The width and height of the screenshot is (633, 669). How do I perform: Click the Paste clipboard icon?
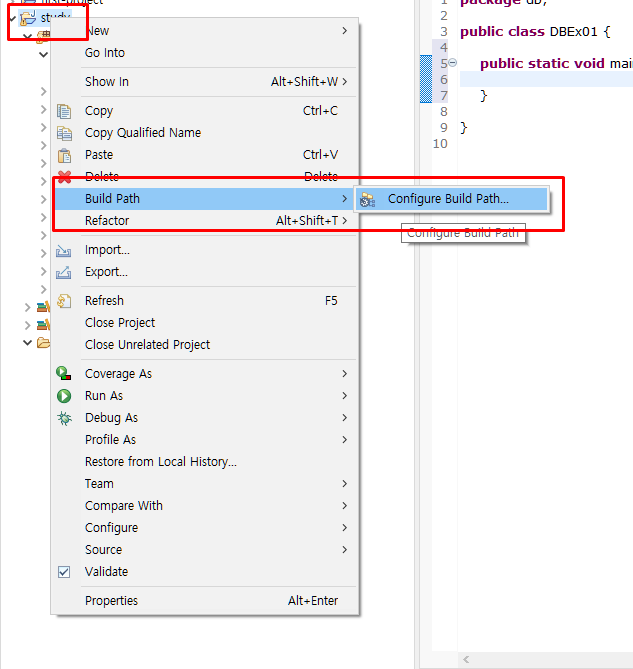(64, 155)
